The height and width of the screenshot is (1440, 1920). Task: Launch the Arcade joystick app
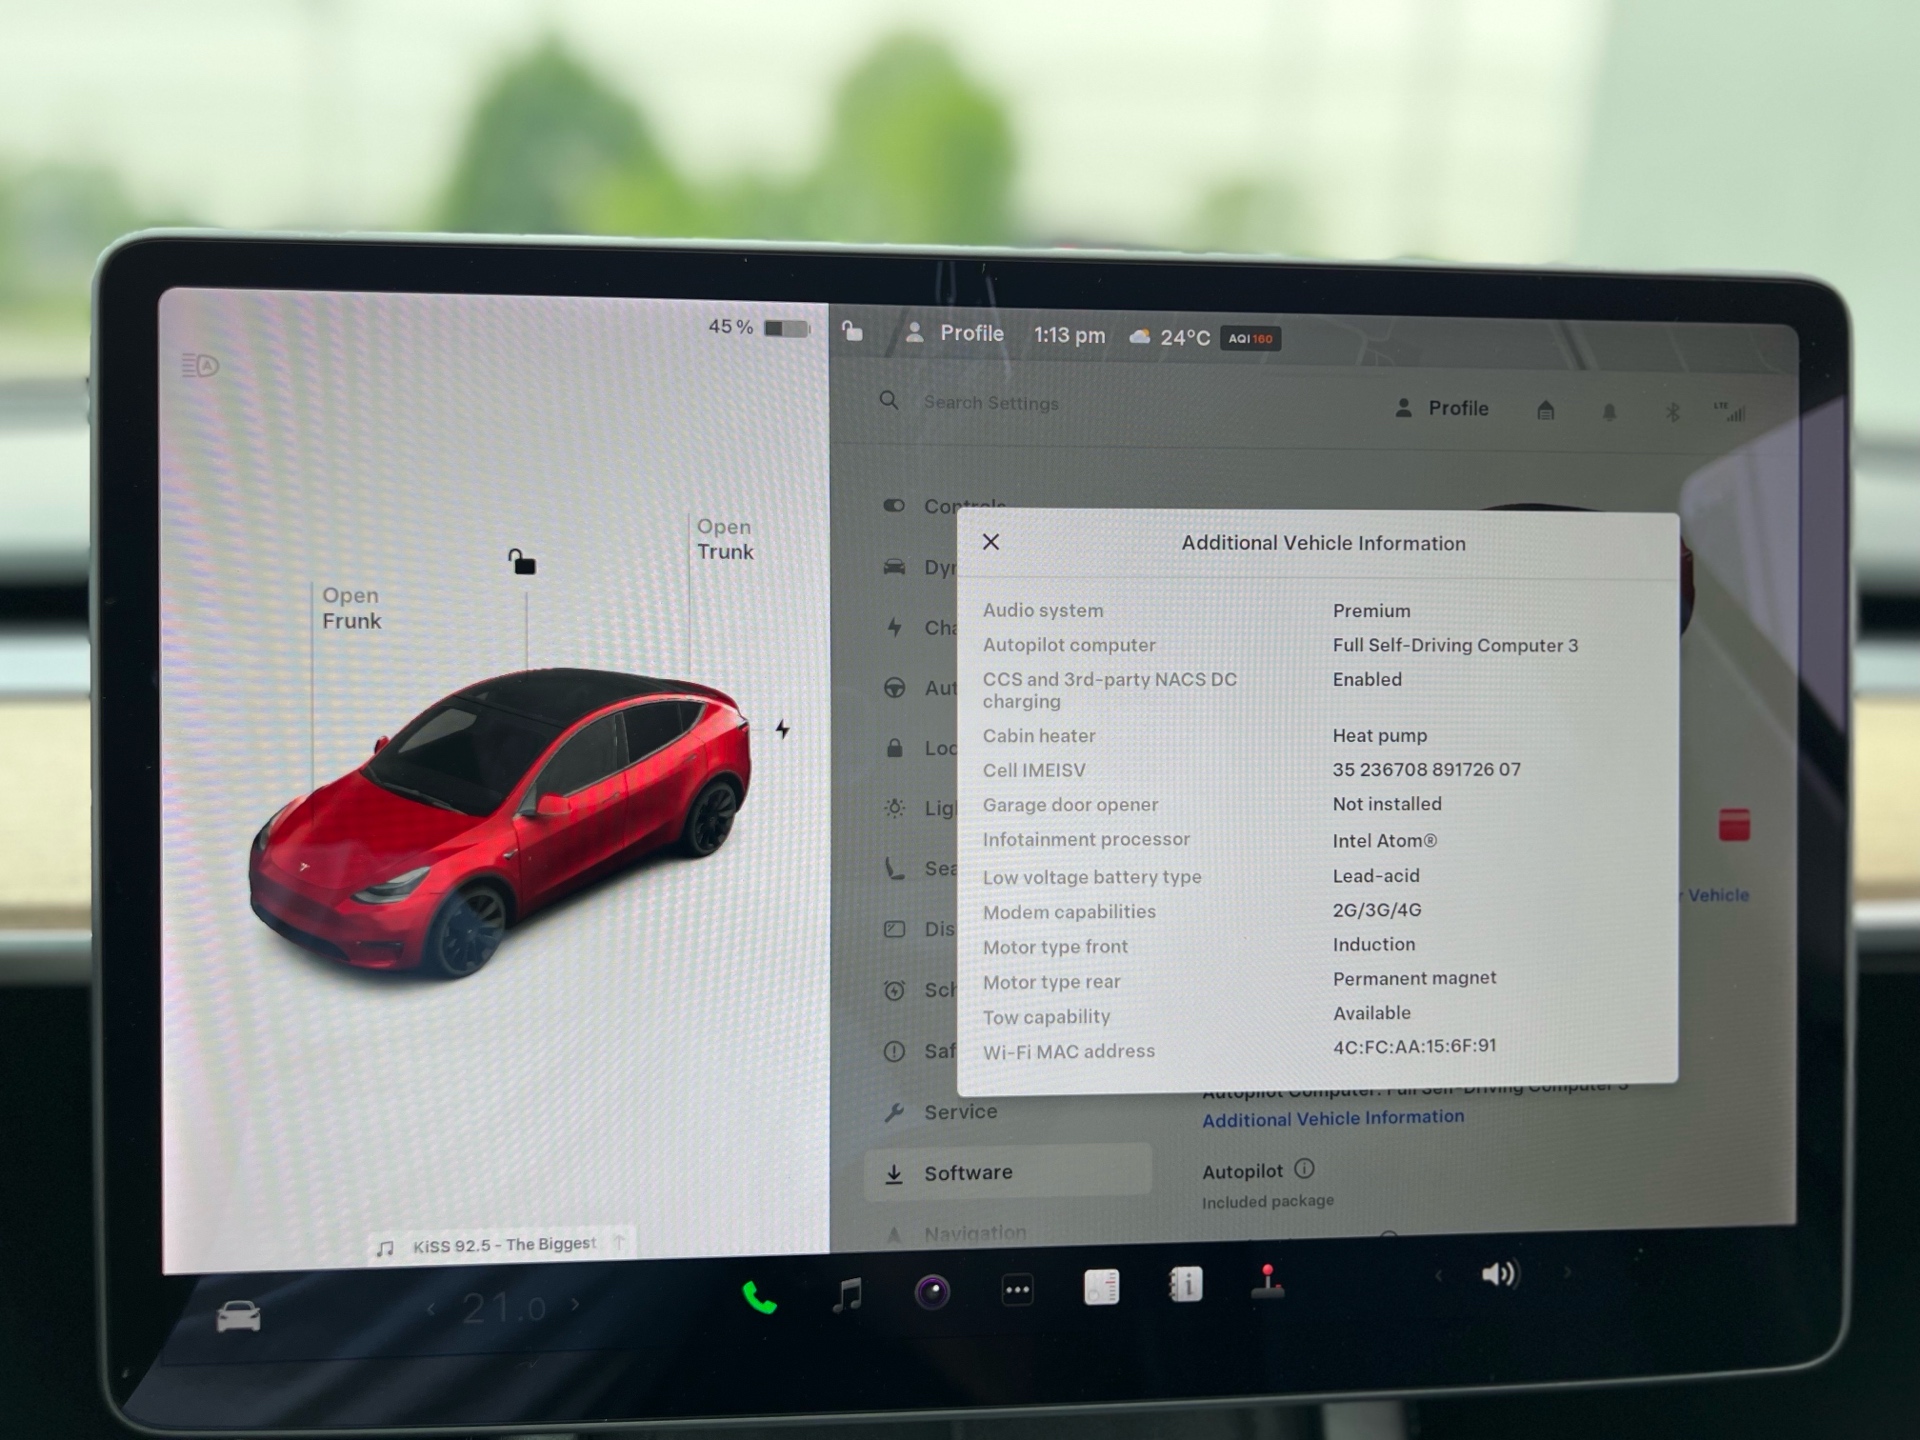tap(1267, 1282)
